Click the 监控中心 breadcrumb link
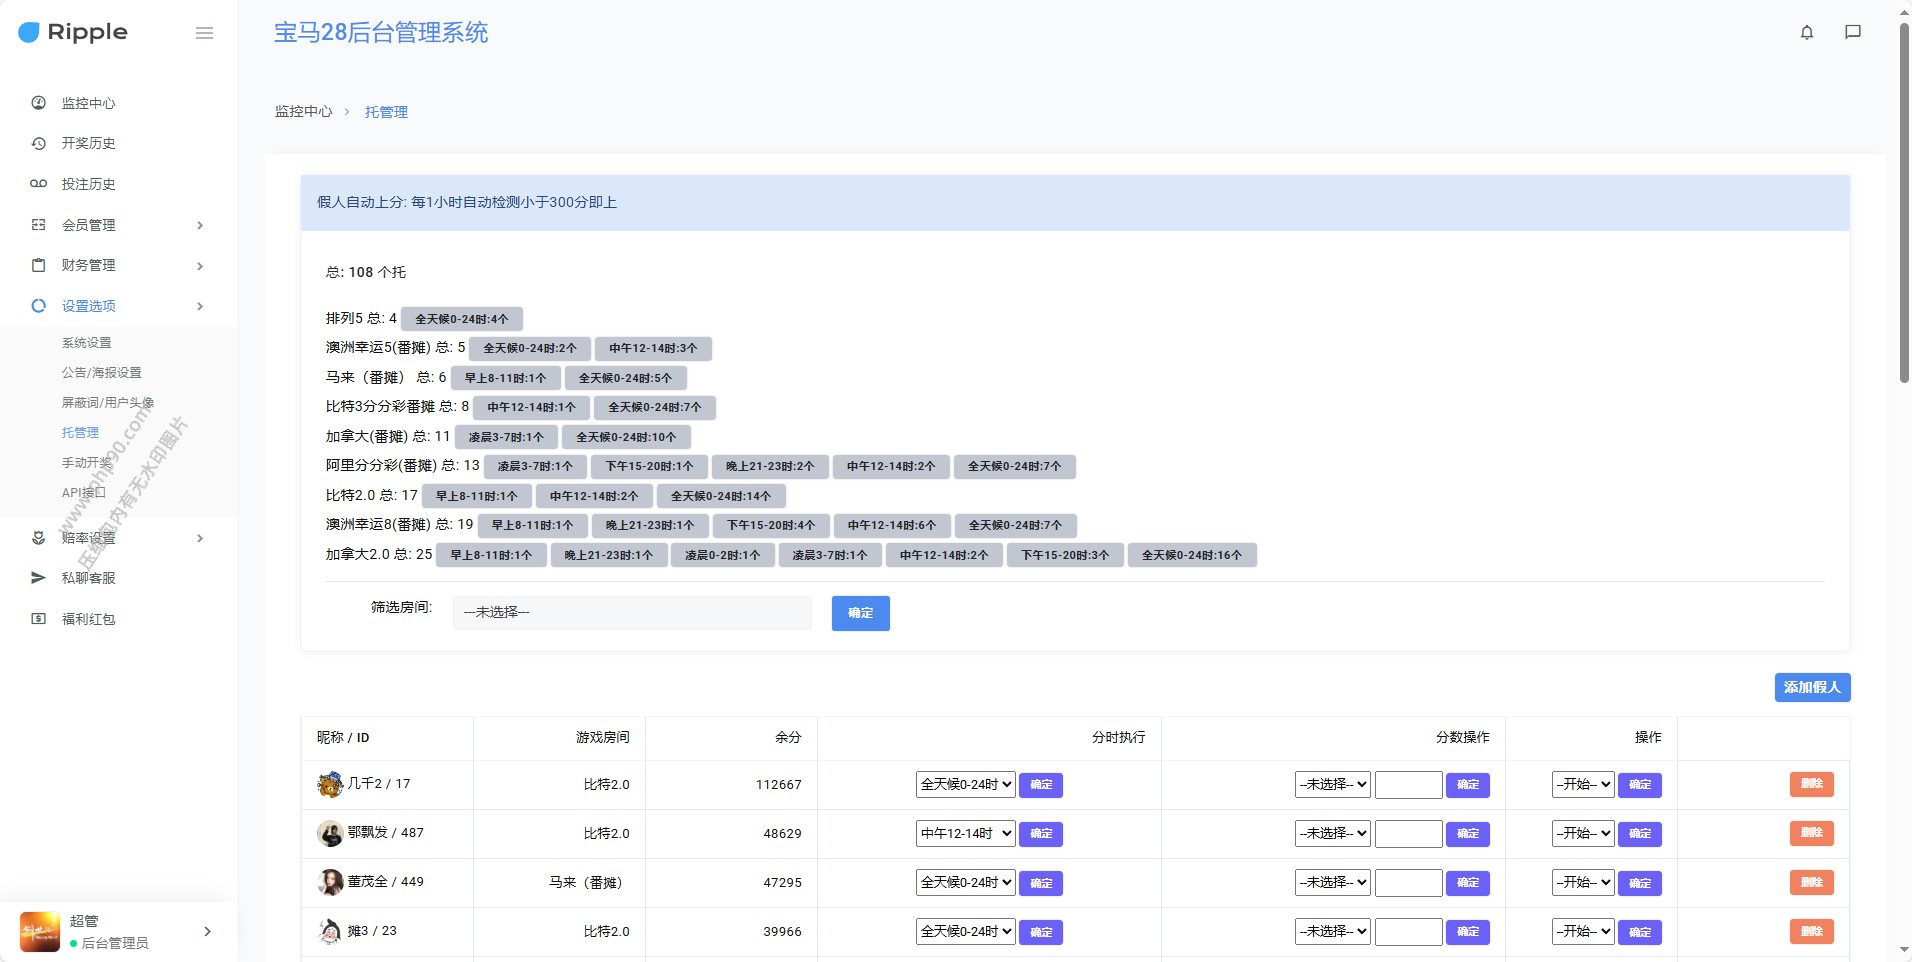The image size is (1912, 962). 303,112
